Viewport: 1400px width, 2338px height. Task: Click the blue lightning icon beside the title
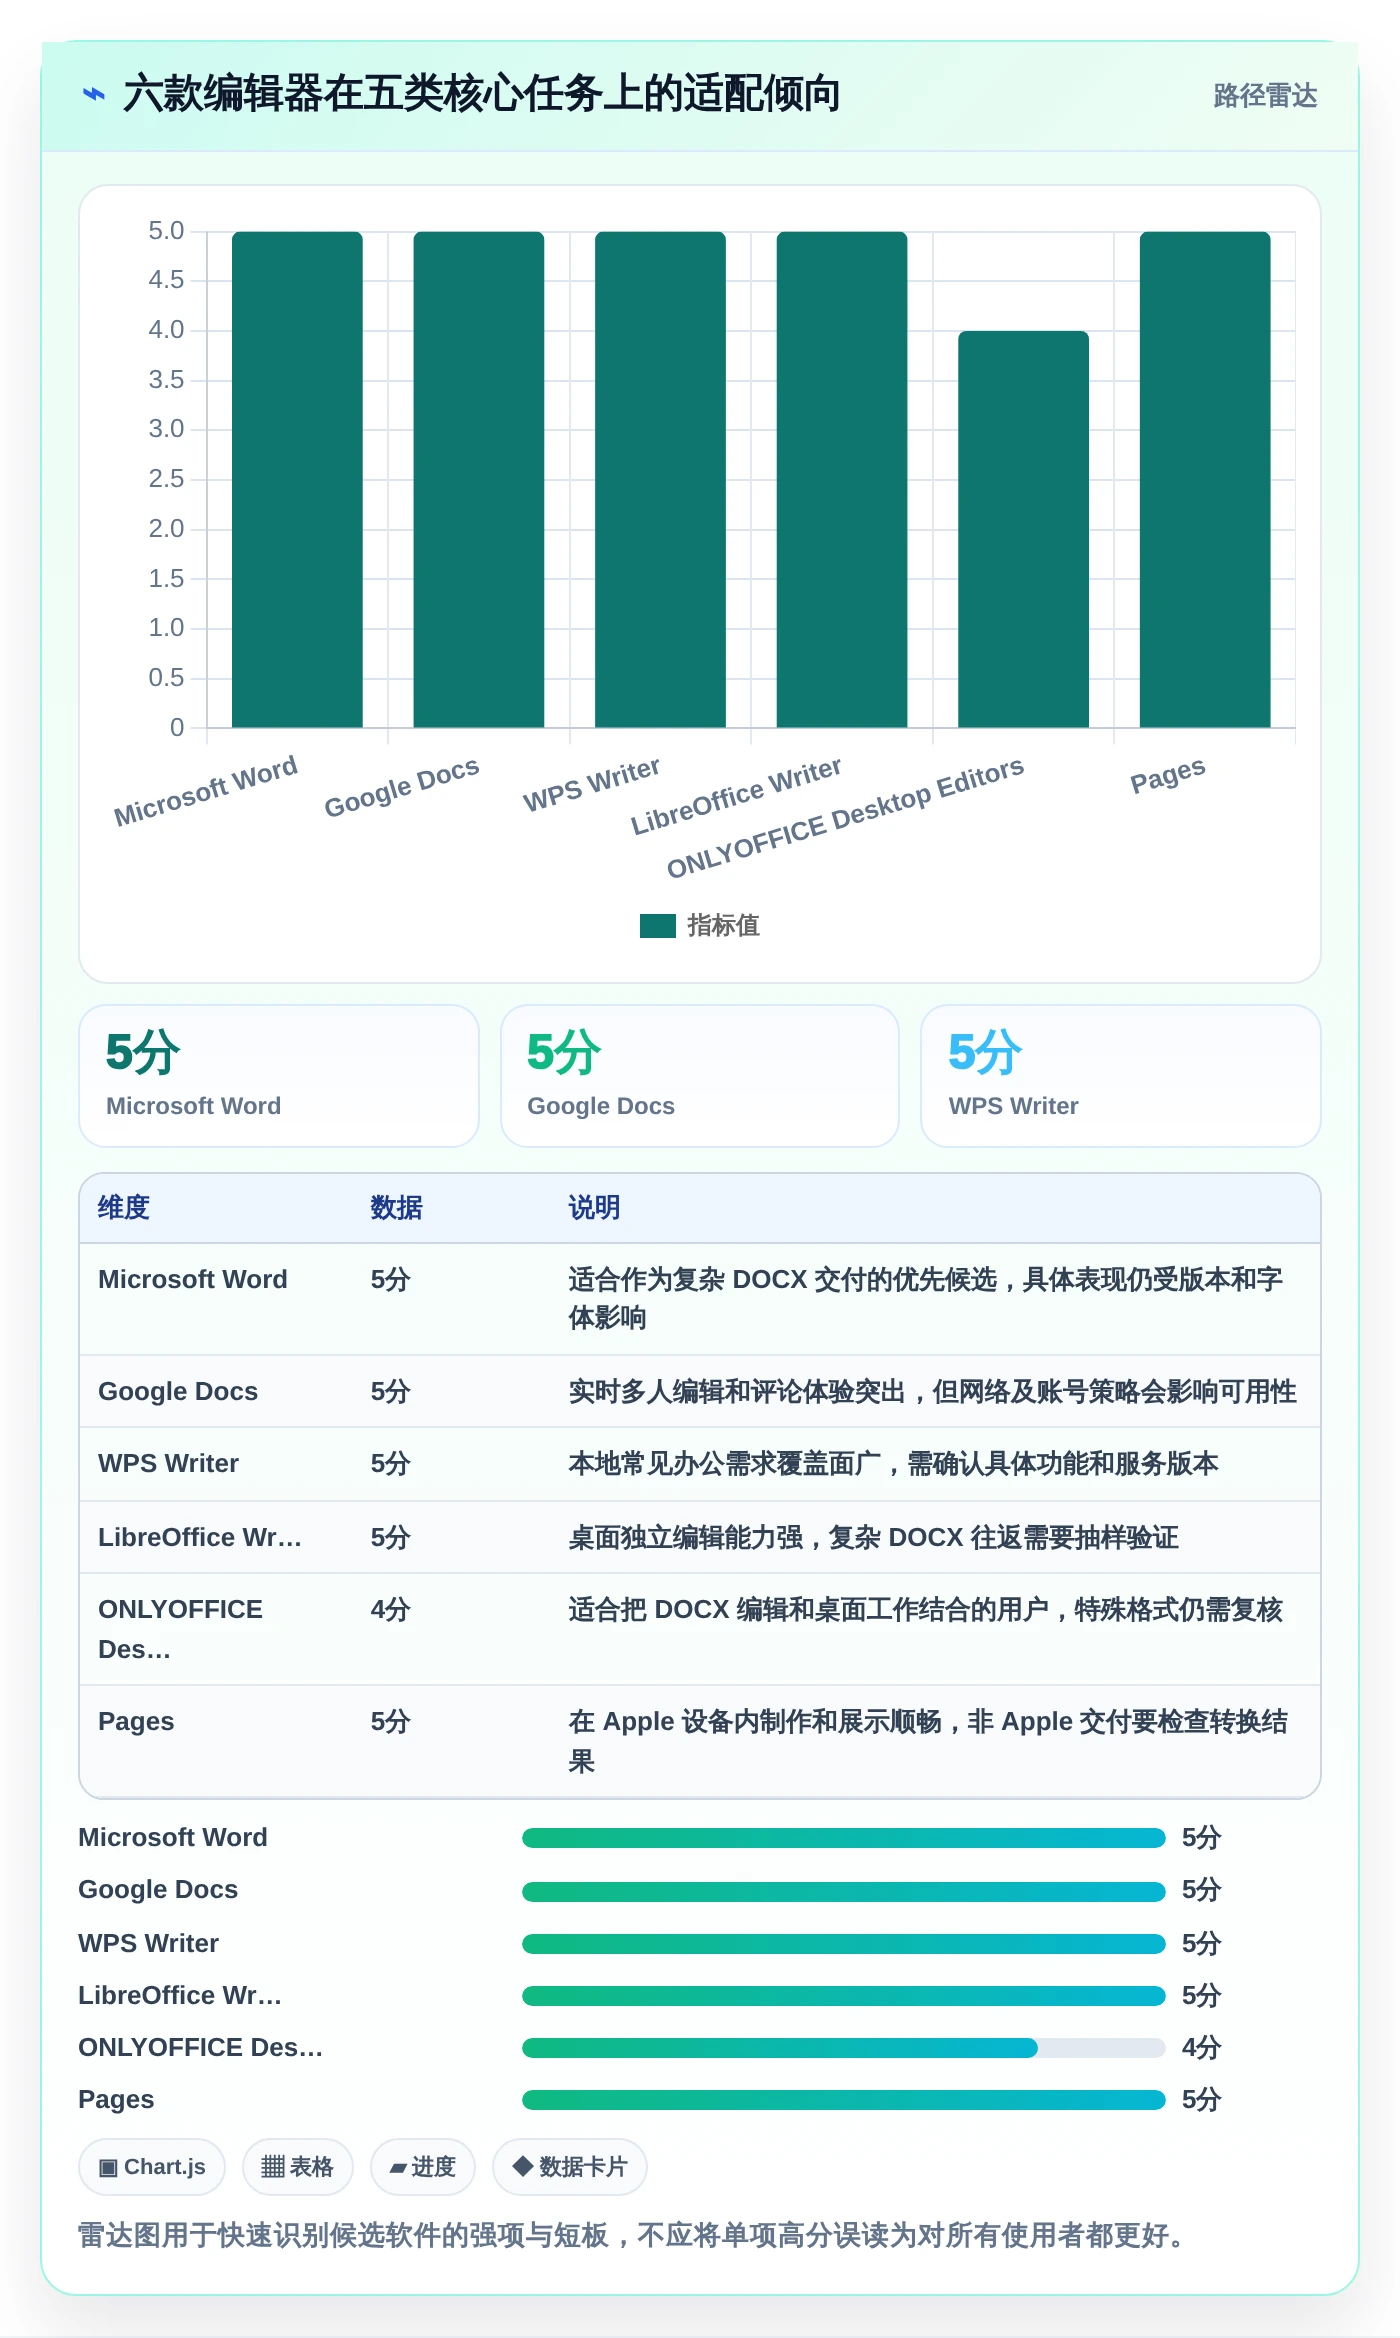[93, 95]
